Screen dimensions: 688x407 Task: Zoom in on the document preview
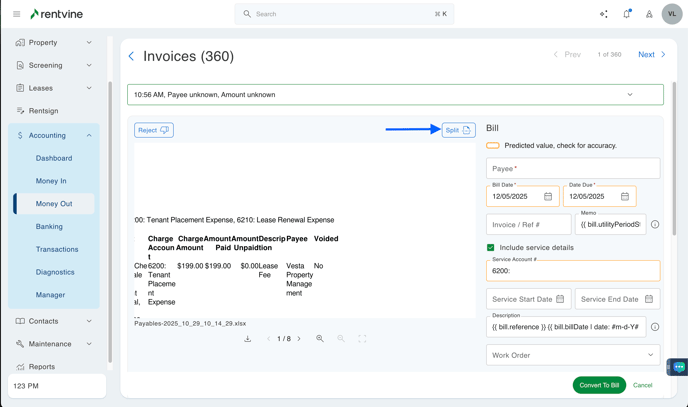click(320, 339)
